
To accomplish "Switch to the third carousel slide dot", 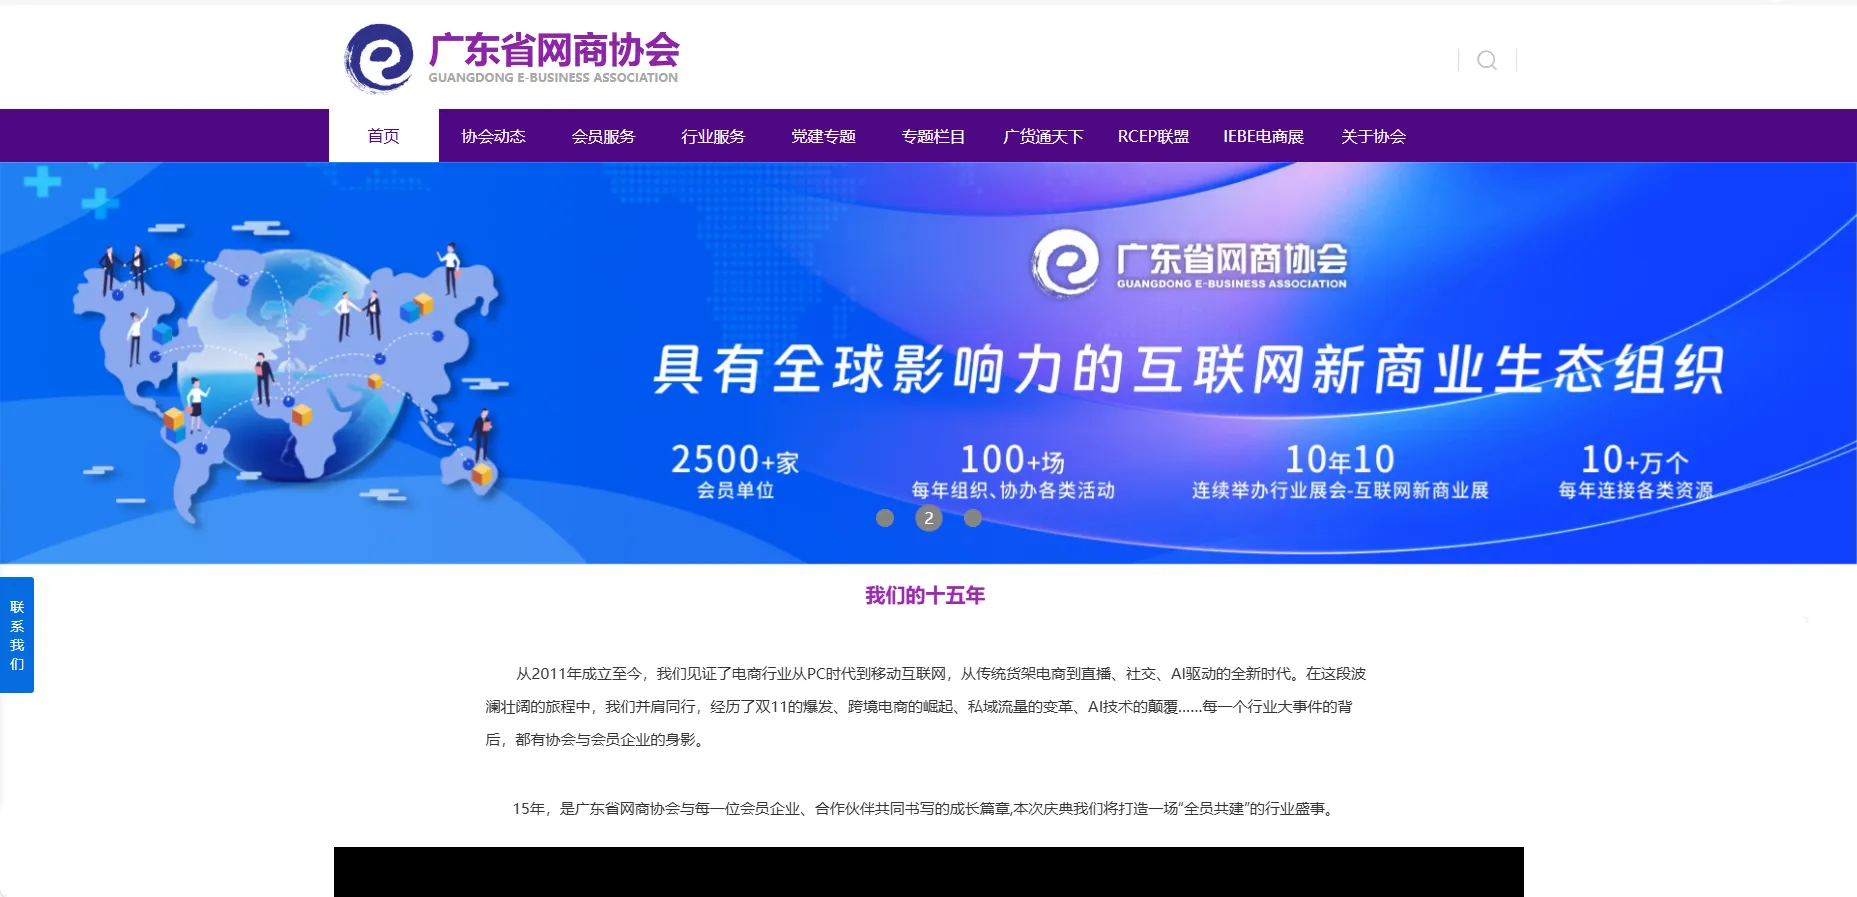I will [x=973, y=518].
